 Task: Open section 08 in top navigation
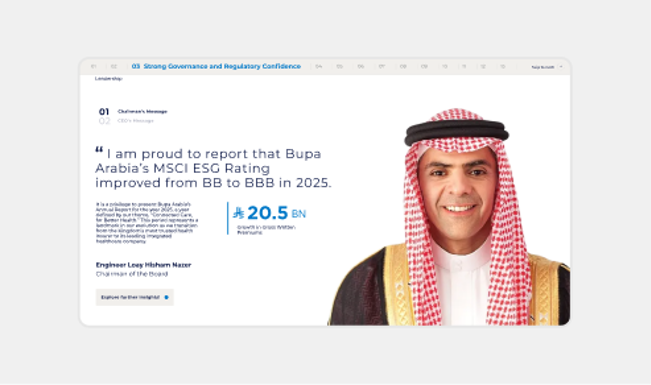(403, 66)
